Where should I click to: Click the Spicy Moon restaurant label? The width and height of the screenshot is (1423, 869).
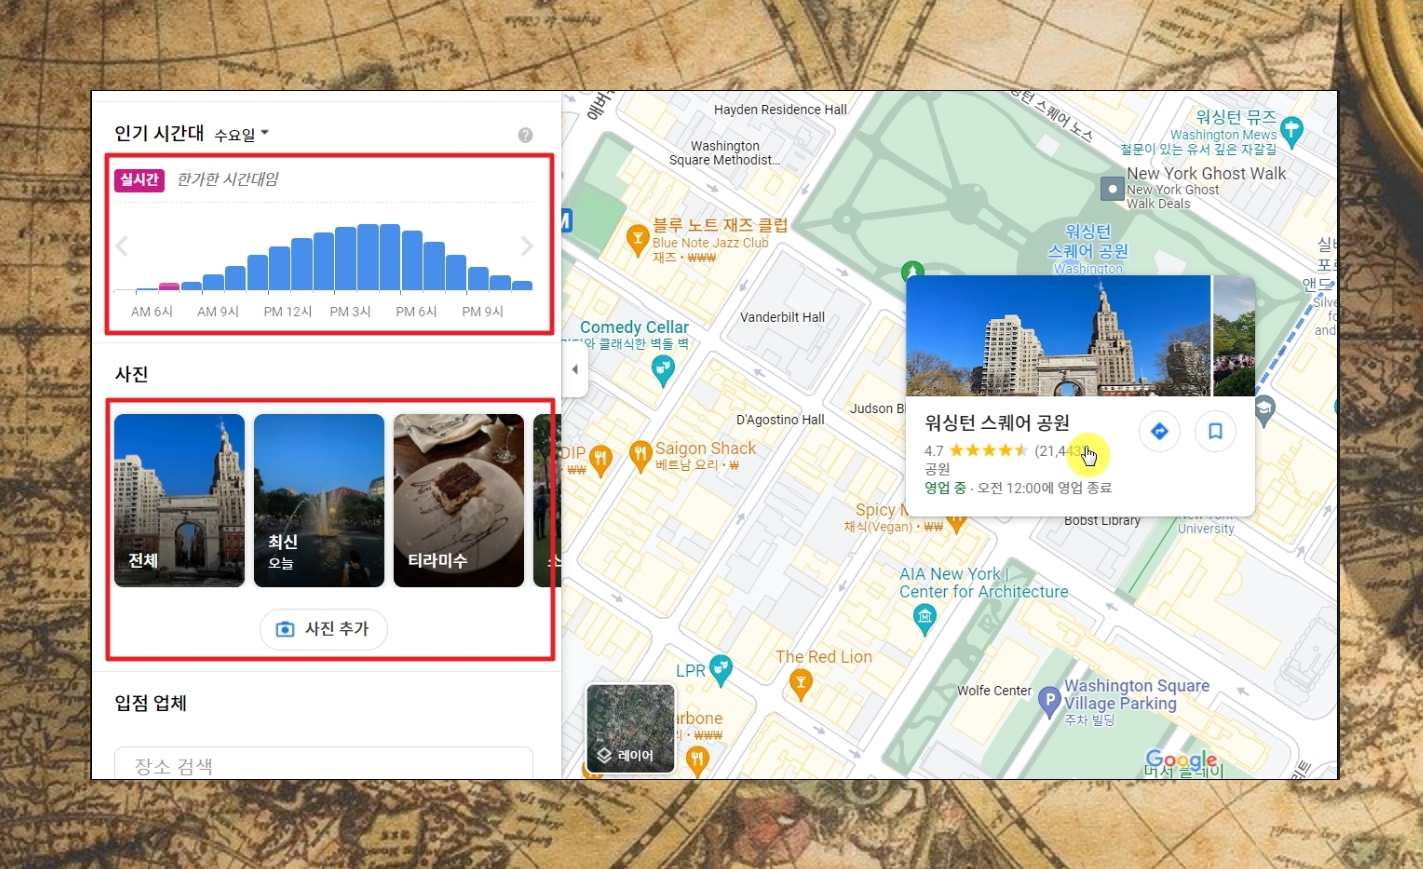(880, 510)
